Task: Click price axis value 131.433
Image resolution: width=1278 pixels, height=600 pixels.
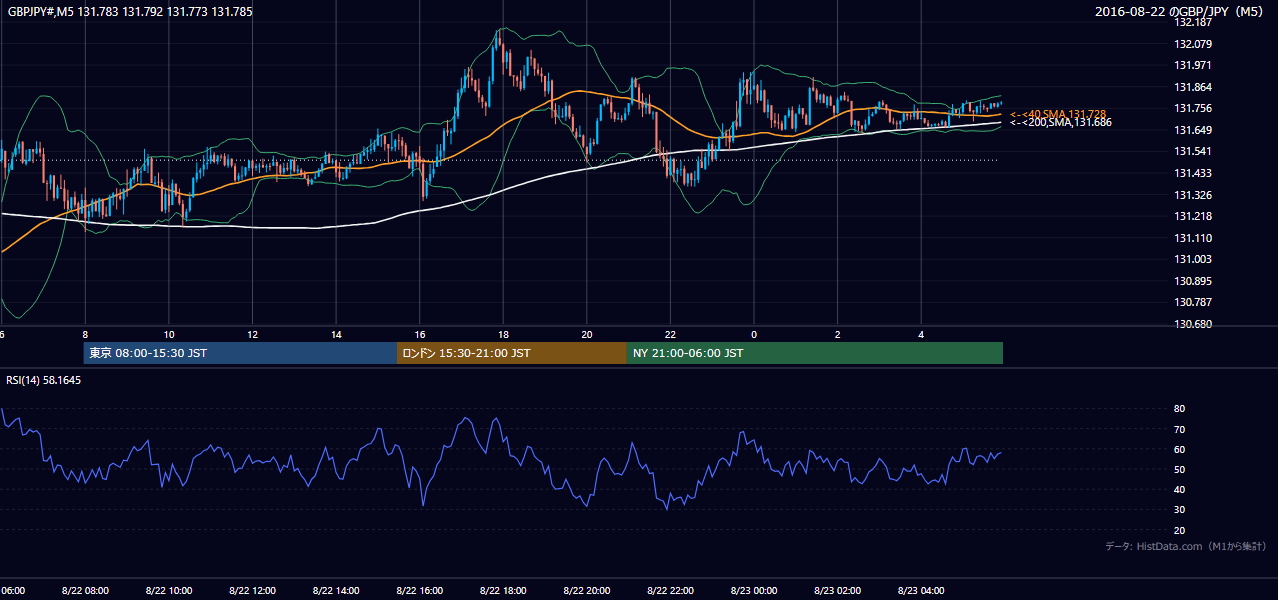Action: [x=1192, y=173]
